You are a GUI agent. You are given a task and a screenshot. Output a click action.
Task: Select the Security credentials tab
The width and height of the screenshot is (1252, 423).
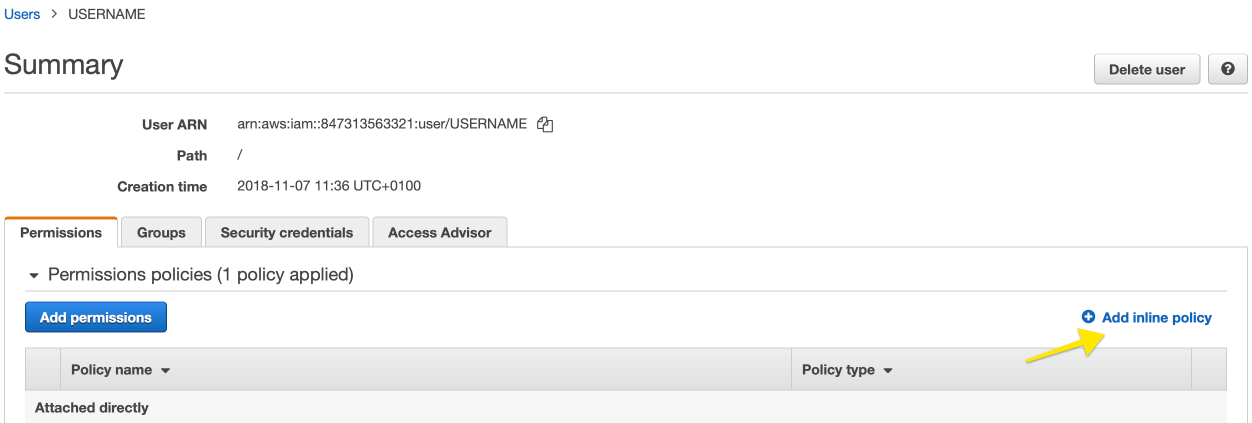pos(286,233)
